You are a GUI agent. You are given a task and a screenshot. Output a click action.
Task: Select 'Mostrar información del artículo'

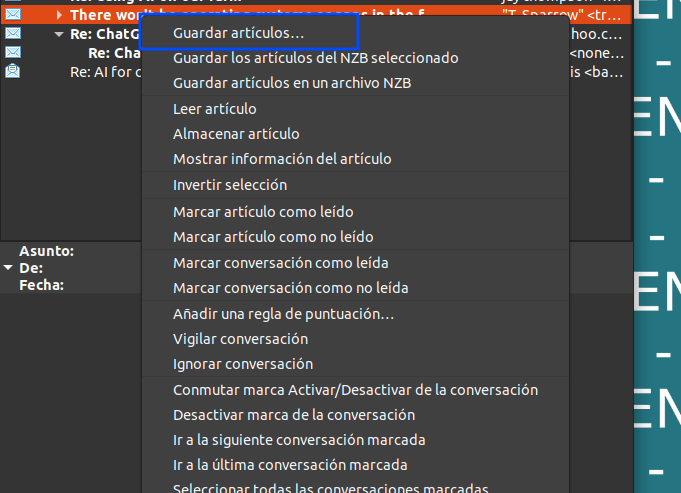355,159
